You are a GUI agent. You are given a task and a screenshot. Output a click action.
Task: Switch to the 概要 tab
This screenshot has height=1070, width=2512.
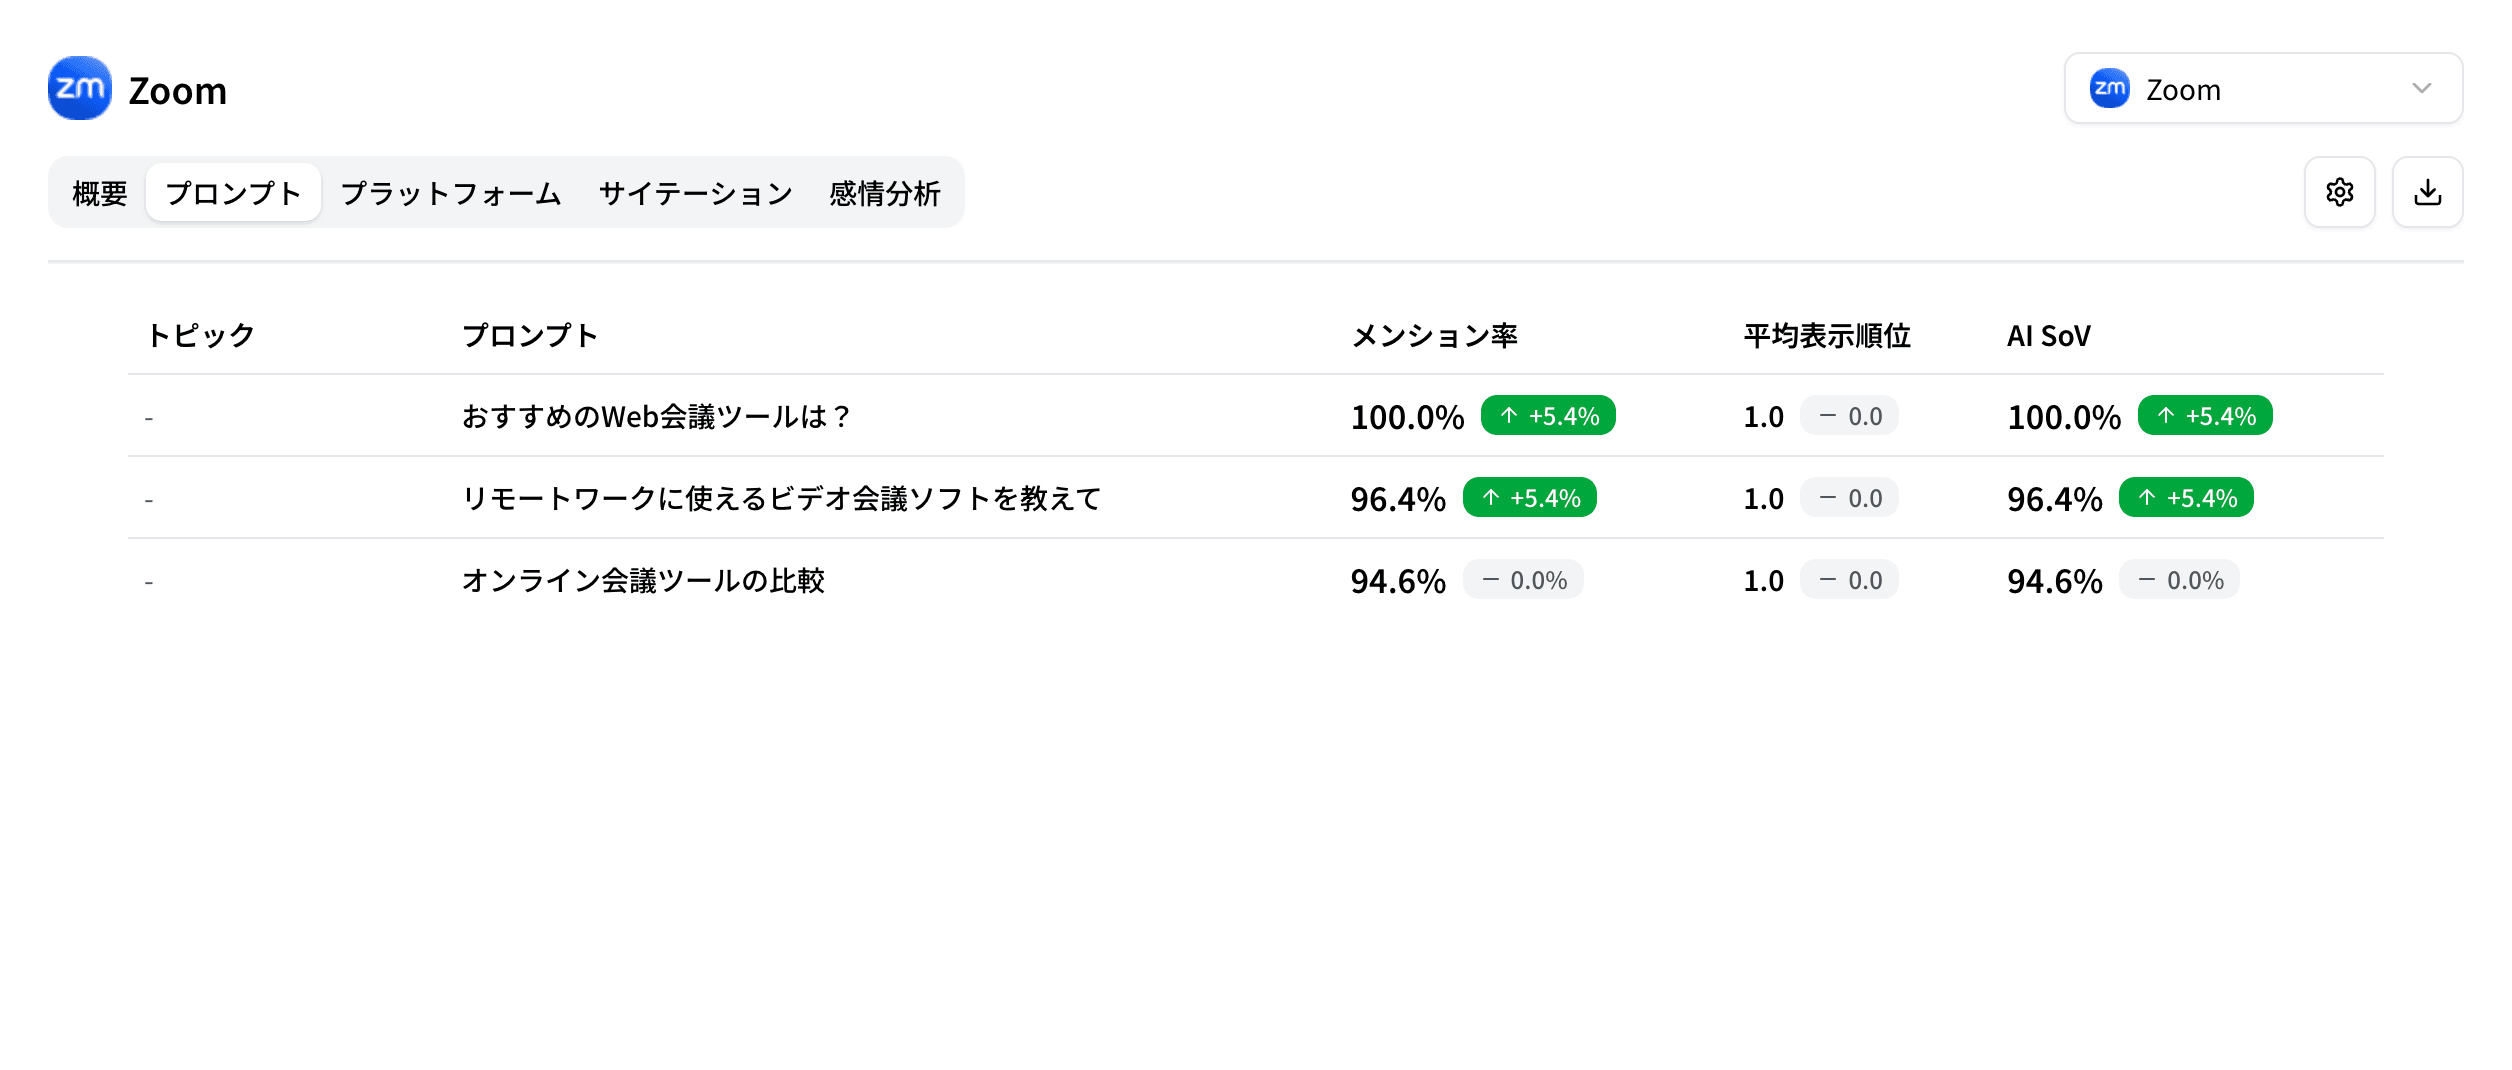[98, 192]
